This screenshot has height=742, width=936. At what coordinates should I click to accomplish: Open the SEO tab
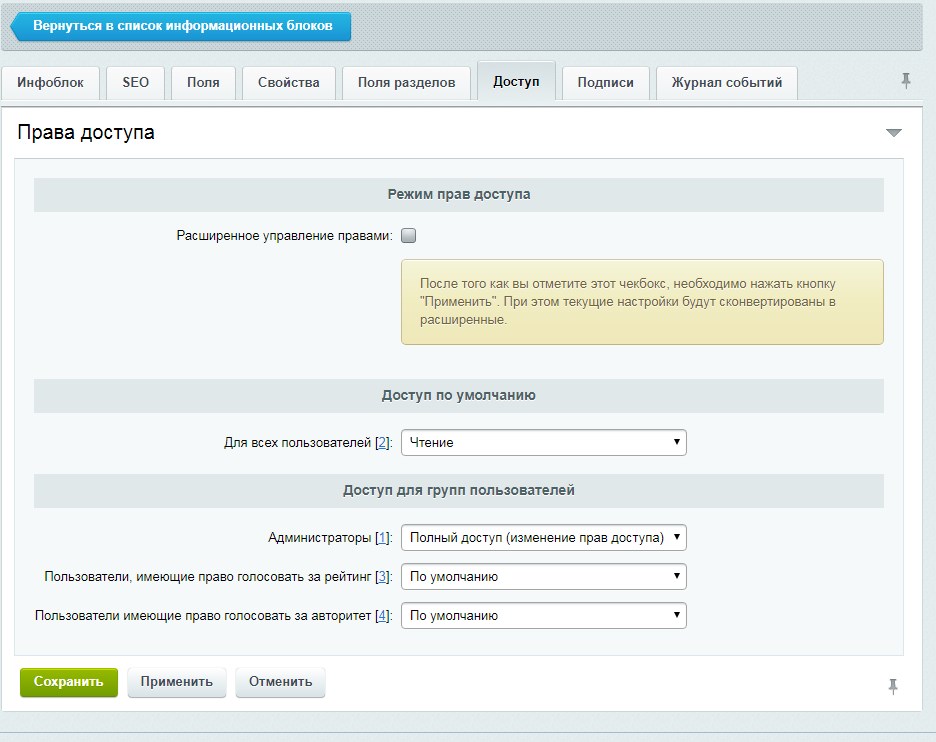point(135,83)
